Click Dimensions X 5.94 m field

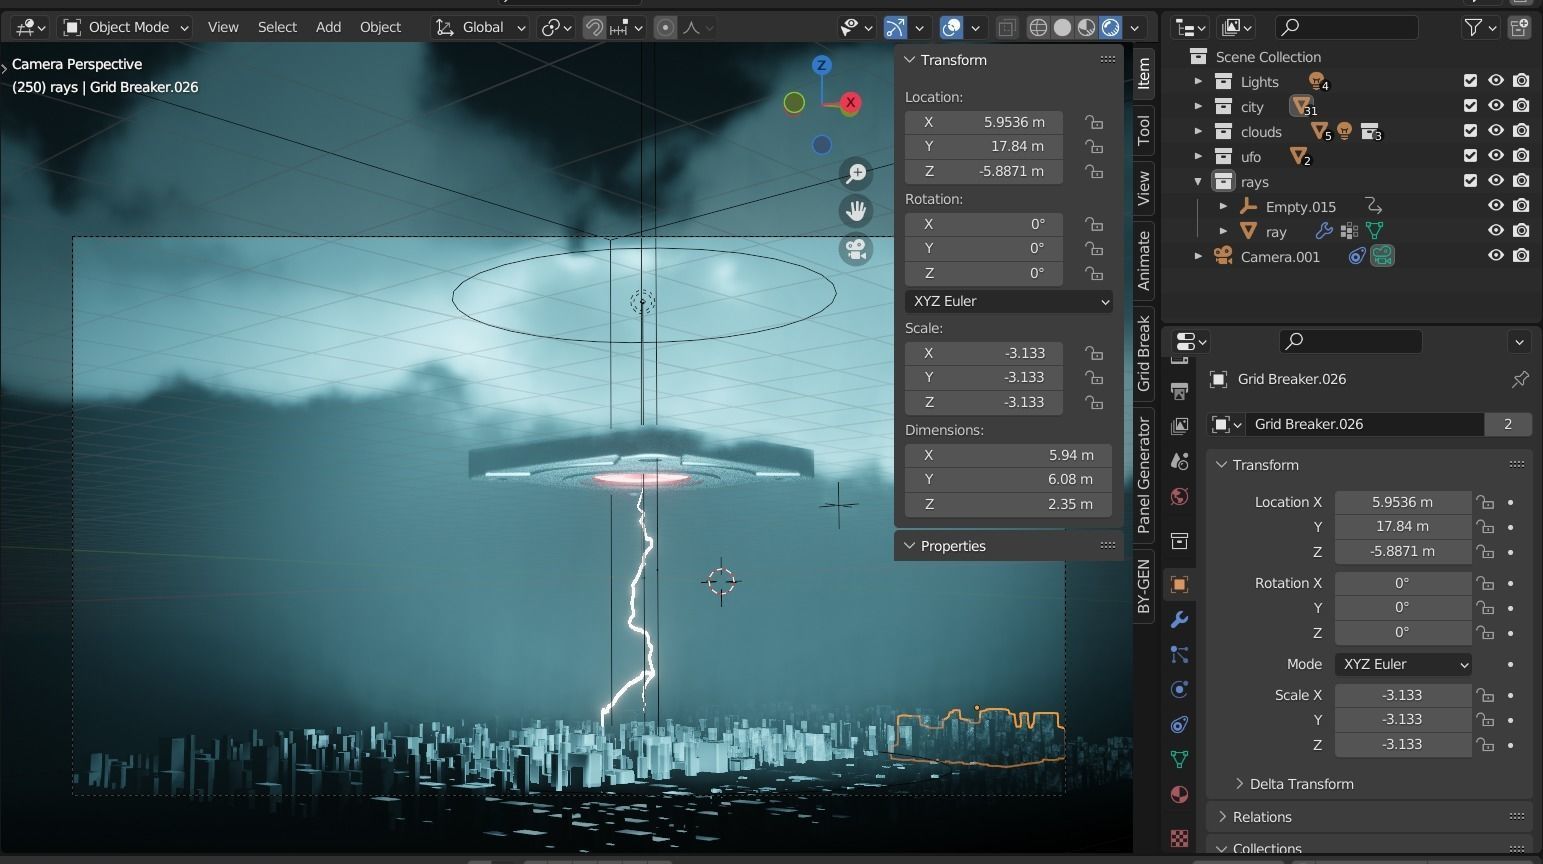click(x=1008, y=454)
